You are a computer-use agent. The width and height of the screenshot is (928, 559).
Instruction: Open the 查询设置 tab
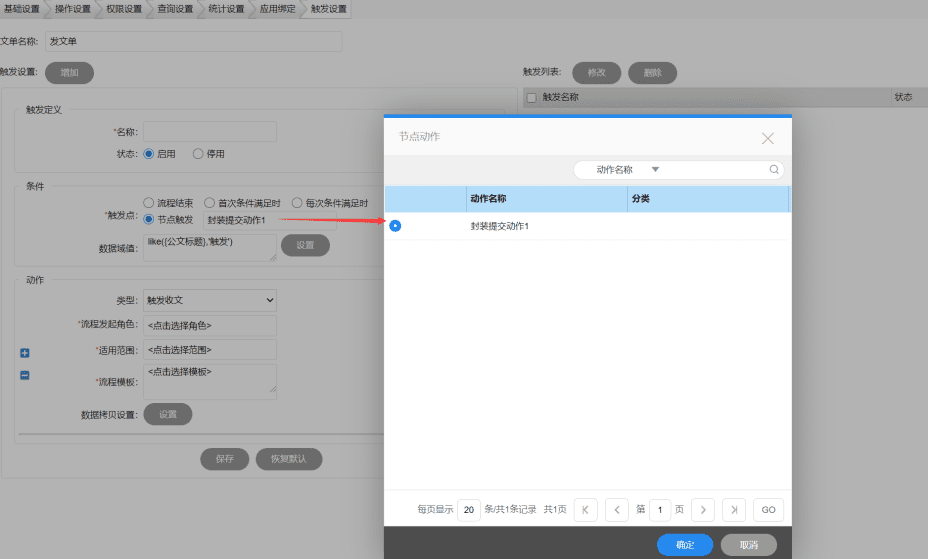175,9
